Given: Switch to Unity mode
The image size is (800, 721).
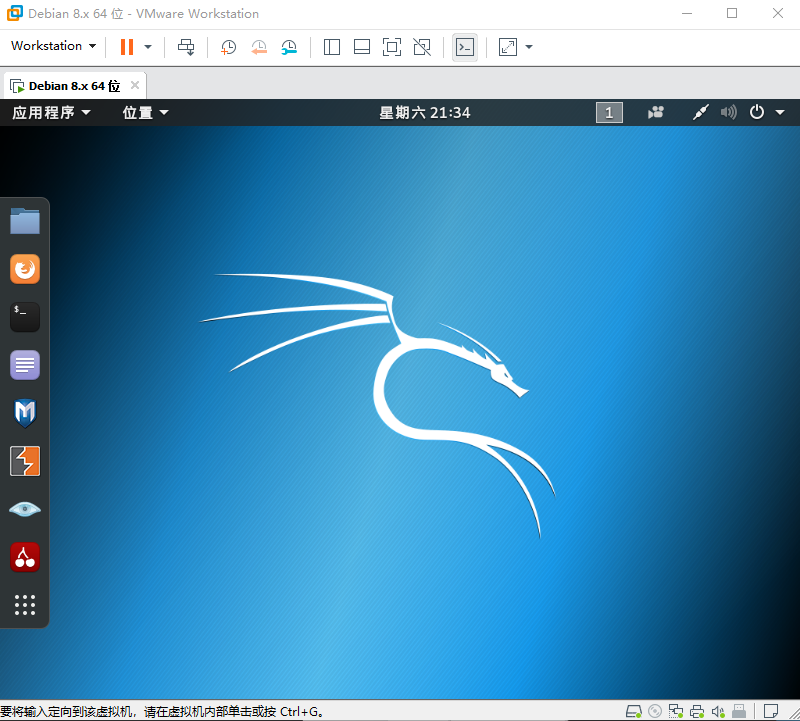Looking at the screenshot, I should [422, 47].
